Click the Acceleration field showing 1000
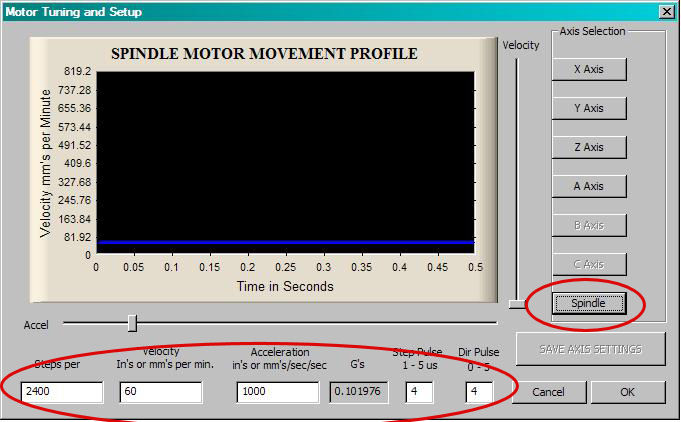This screenshot has height=422, width=681. tap(277, 392)
